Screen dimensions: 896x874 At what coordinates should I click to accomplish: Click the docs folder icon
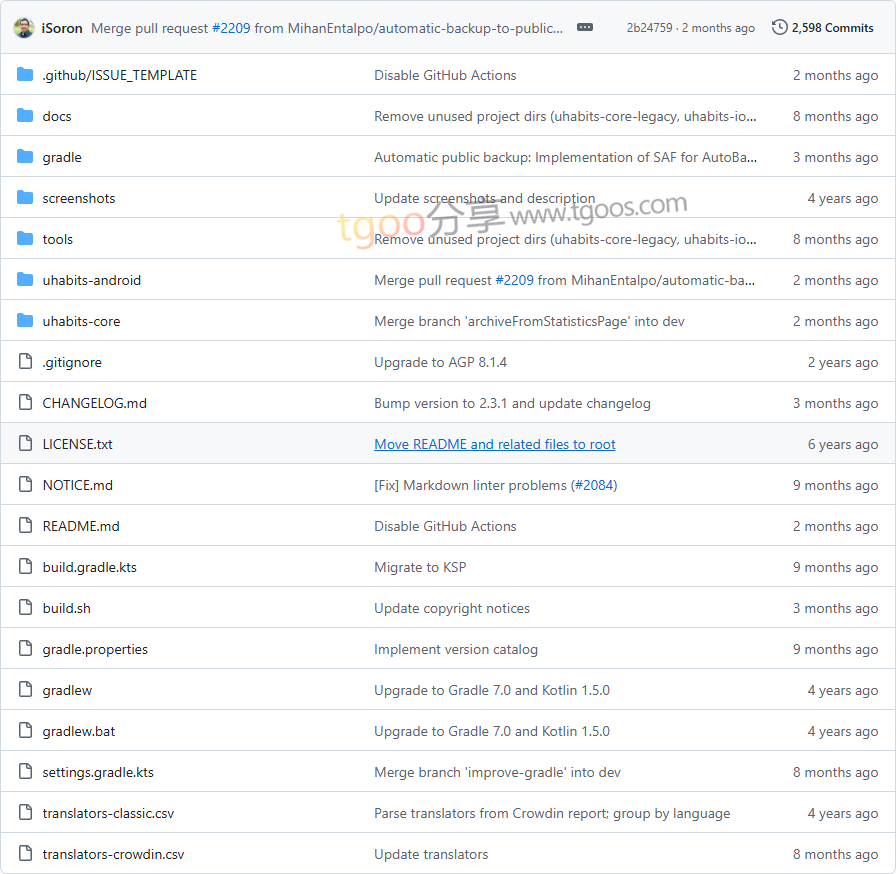click(25, 116)
